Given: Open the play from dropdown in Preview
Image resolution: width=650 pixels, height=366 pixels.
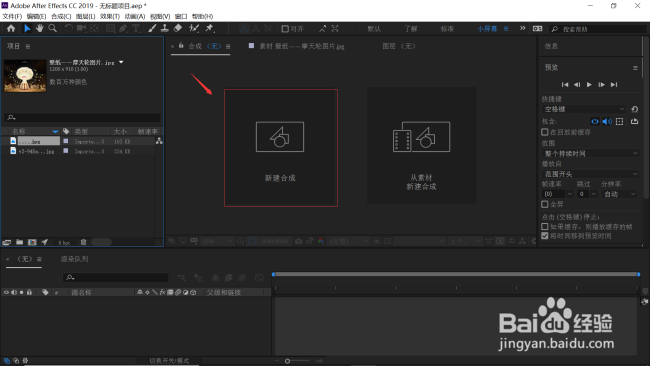Looking at the screenshot, I should [591, 174].
